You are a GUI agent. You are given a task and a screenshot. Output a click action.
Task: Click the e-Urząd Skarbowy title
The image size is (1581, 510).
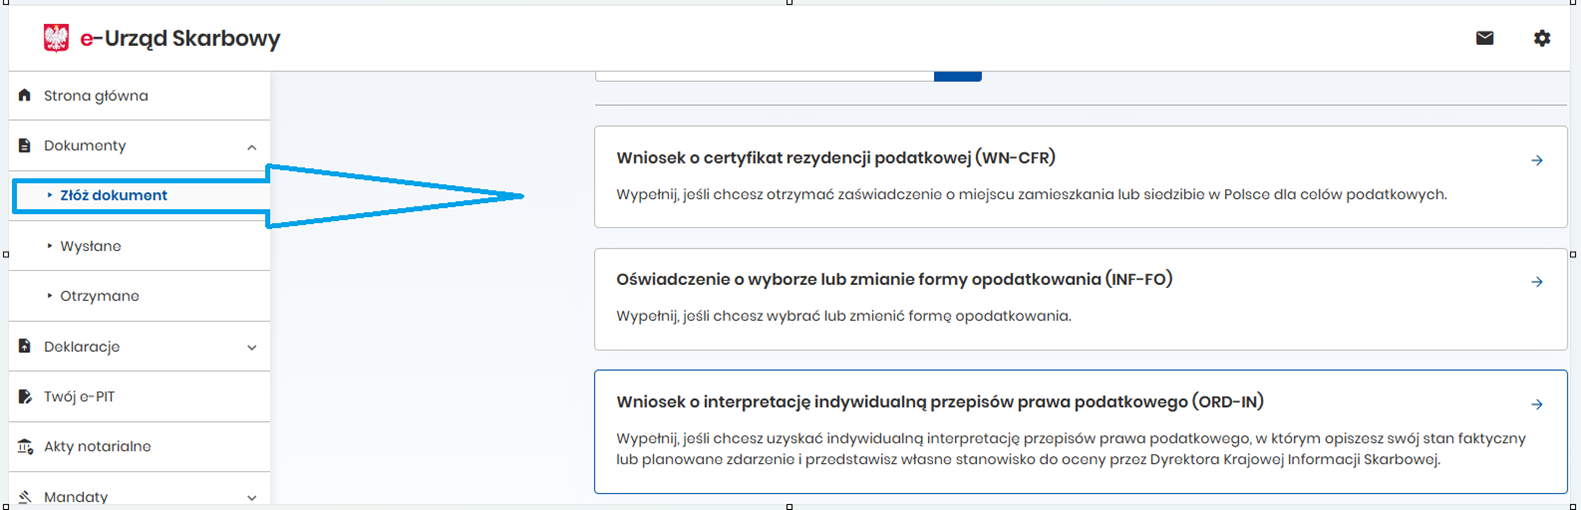click(180, 38)
